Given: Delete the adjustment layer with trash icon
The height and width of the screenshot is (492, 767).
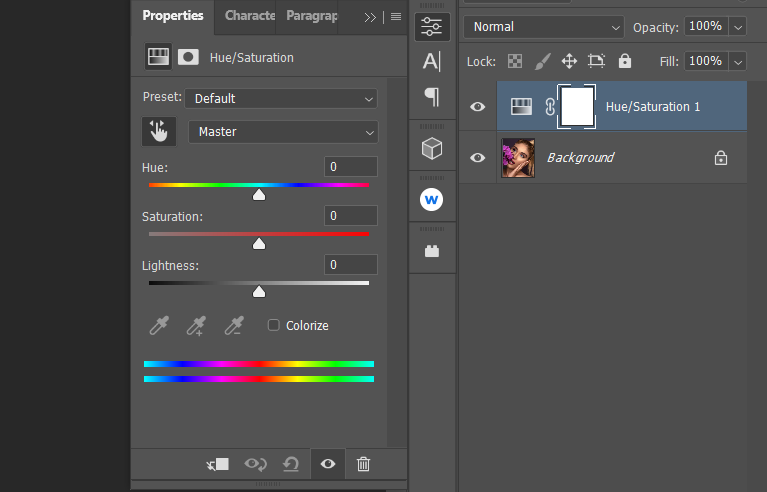Looking at the screenshot, I should (x=364, y=464).
